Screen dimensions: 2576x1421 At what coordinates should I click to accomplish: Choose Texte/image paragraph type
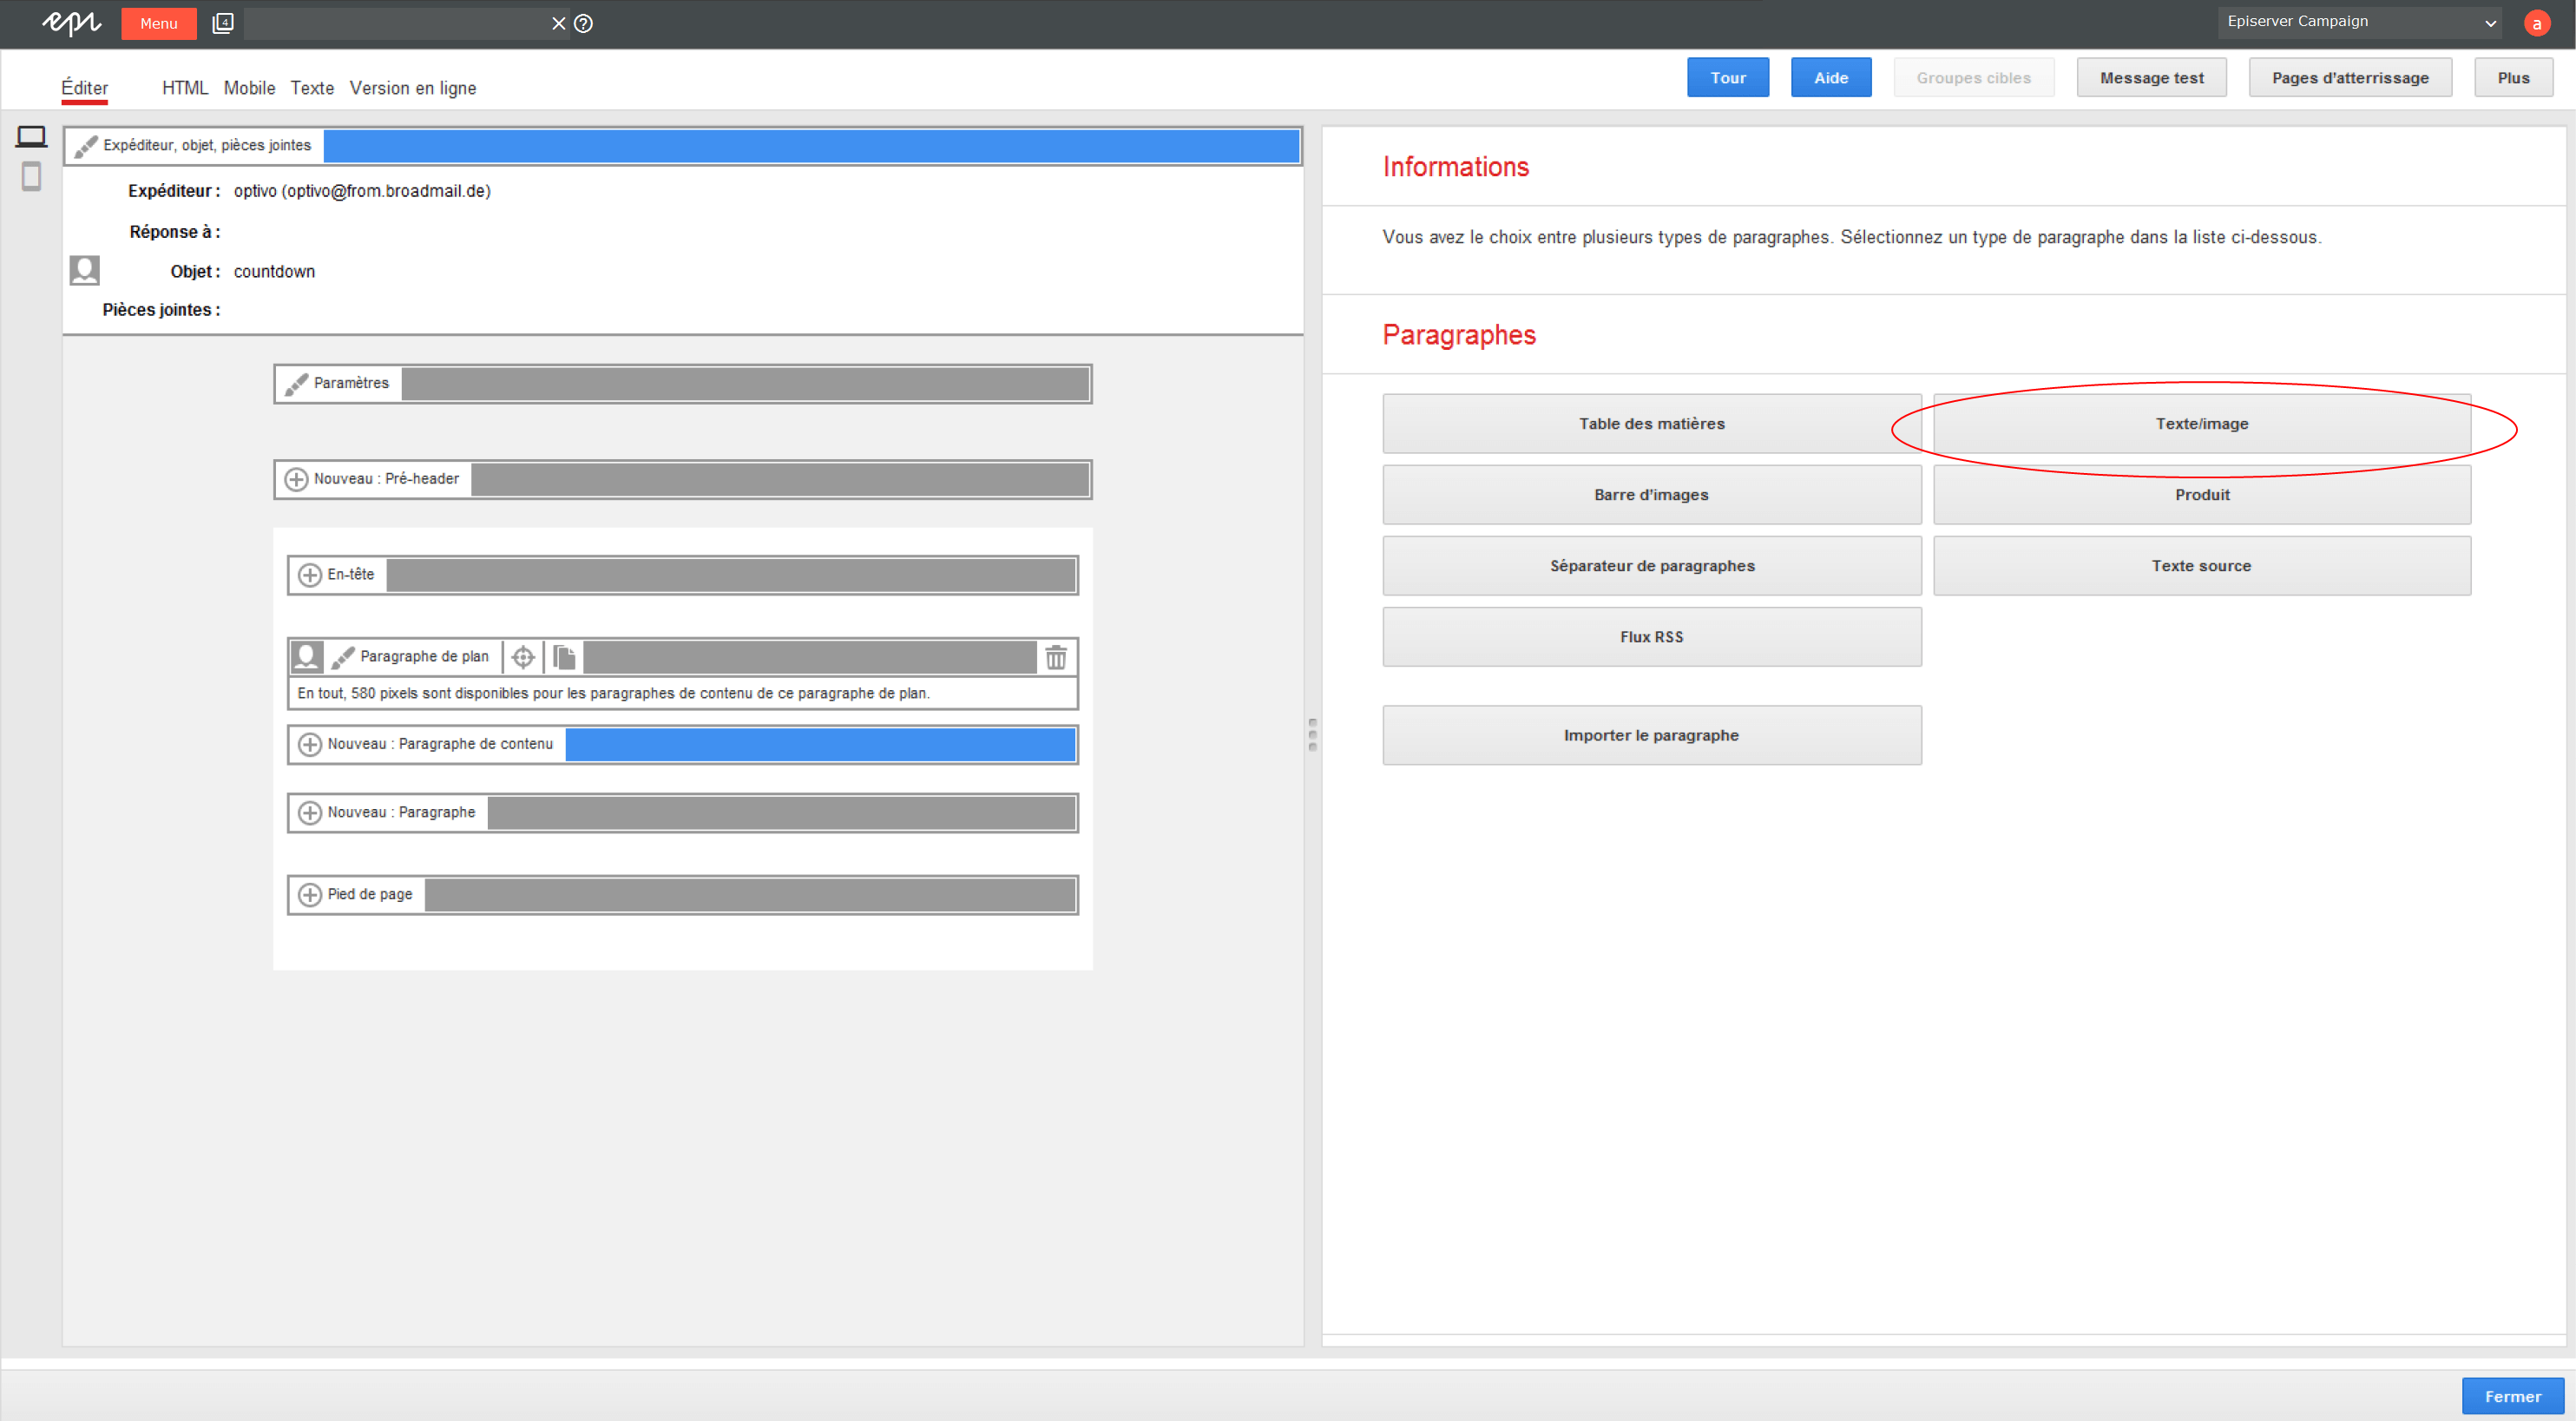click(2201, 424)
